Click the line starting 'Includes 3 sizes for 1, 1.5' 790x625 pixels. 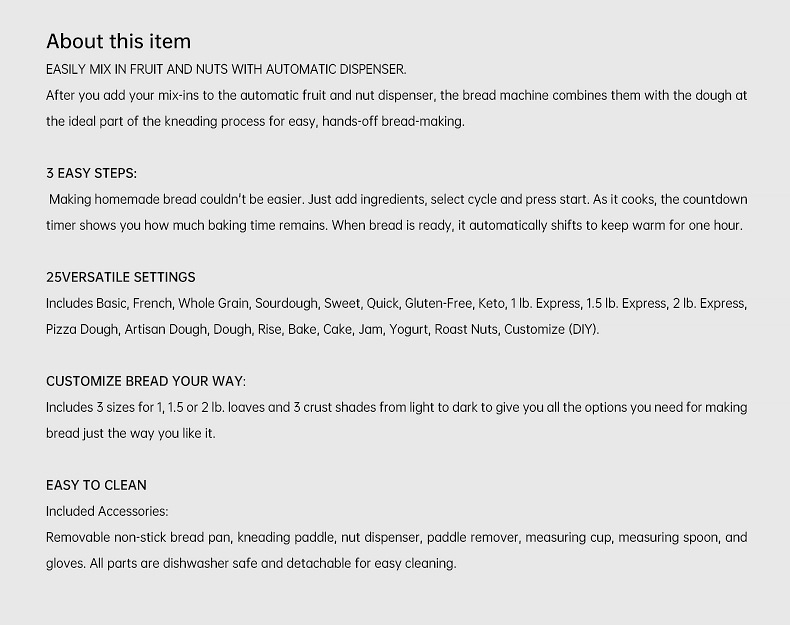click(396, 407)
